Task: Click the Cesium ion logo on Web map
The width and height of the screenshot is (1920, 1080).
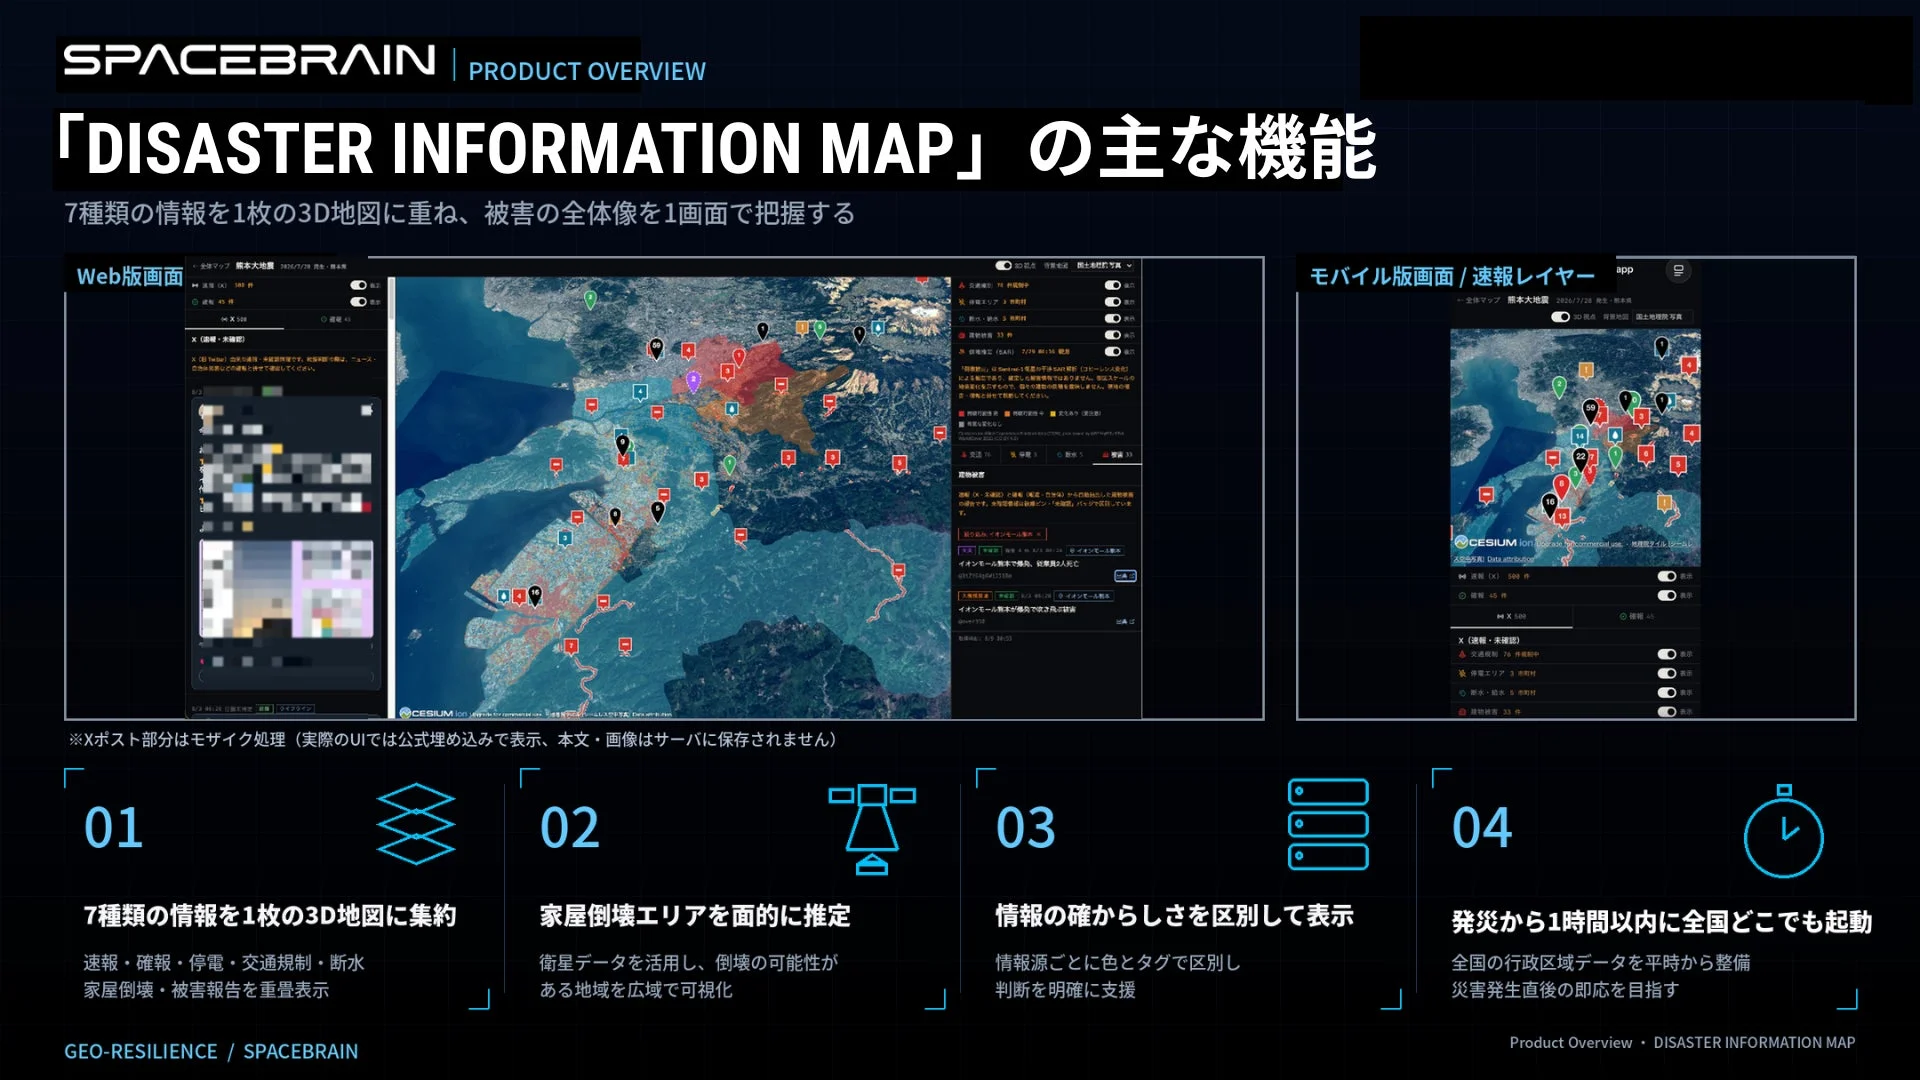Action: (x=435, y=713)
